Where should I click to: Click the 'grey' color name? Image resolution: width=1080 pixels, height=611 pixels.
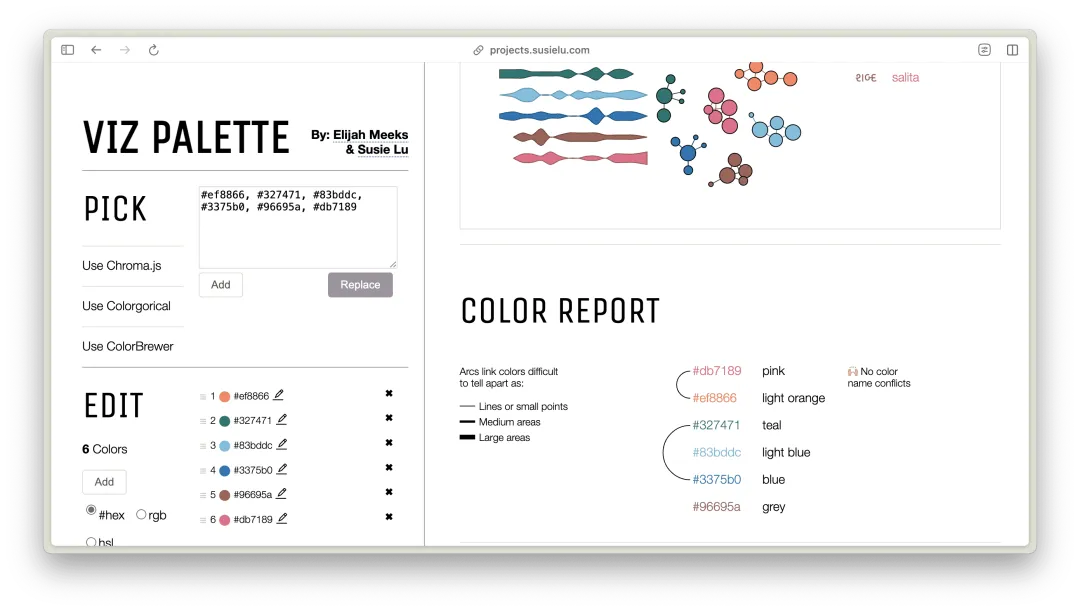pyautogui.click(x=773, y=507)
